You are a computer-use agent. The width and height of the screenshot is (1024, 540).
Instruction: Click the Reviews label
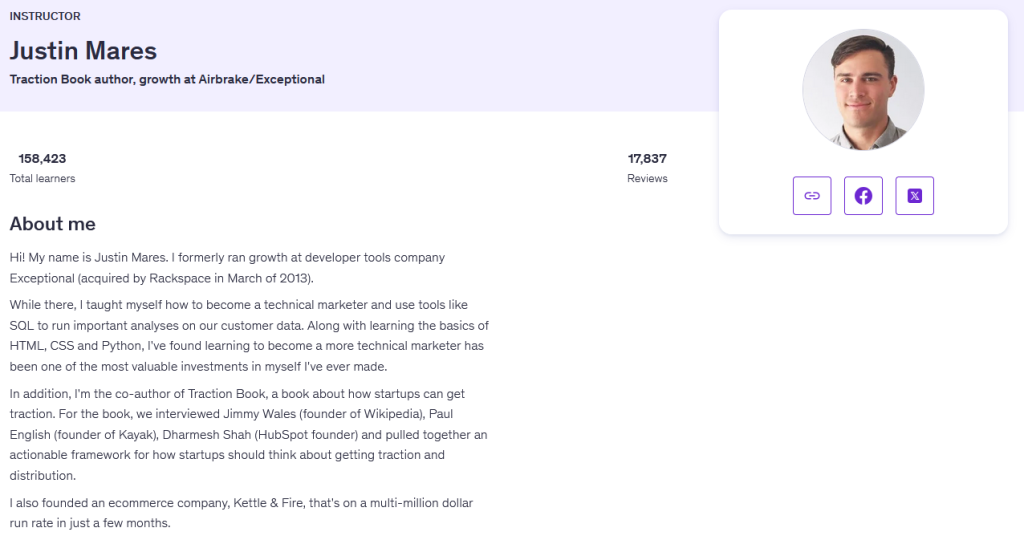647,178
